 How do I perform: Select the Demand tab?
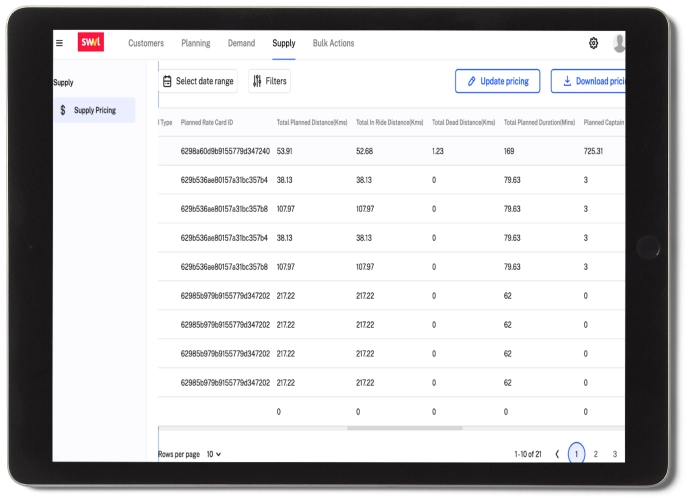coord(241,43)
